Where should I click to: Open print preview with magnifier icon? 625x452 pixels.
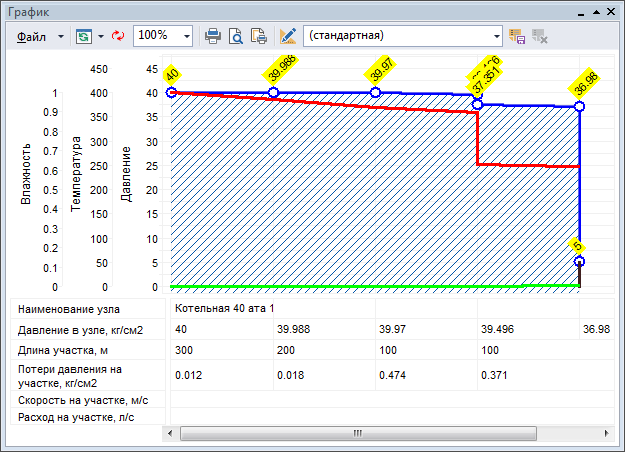[236, 35]
